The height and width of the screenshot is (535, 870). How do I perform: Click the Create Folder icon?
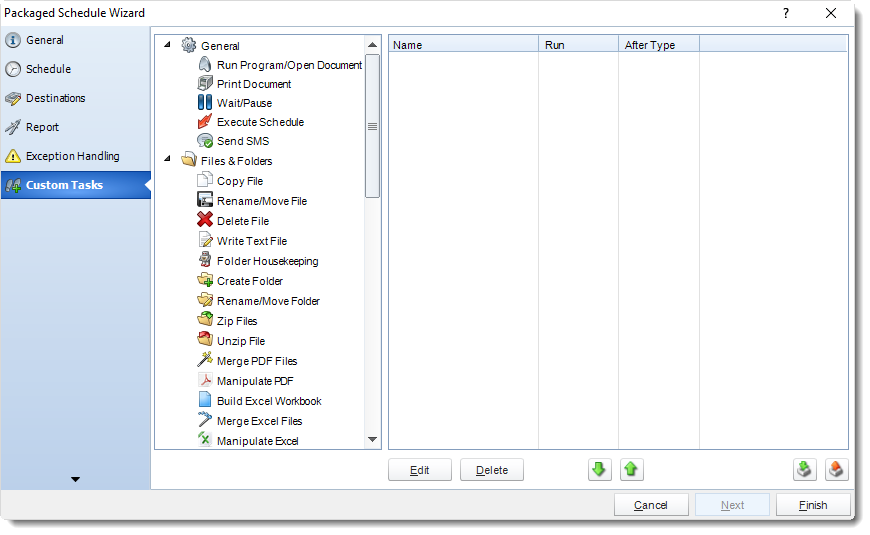click(x=205, y=280)
